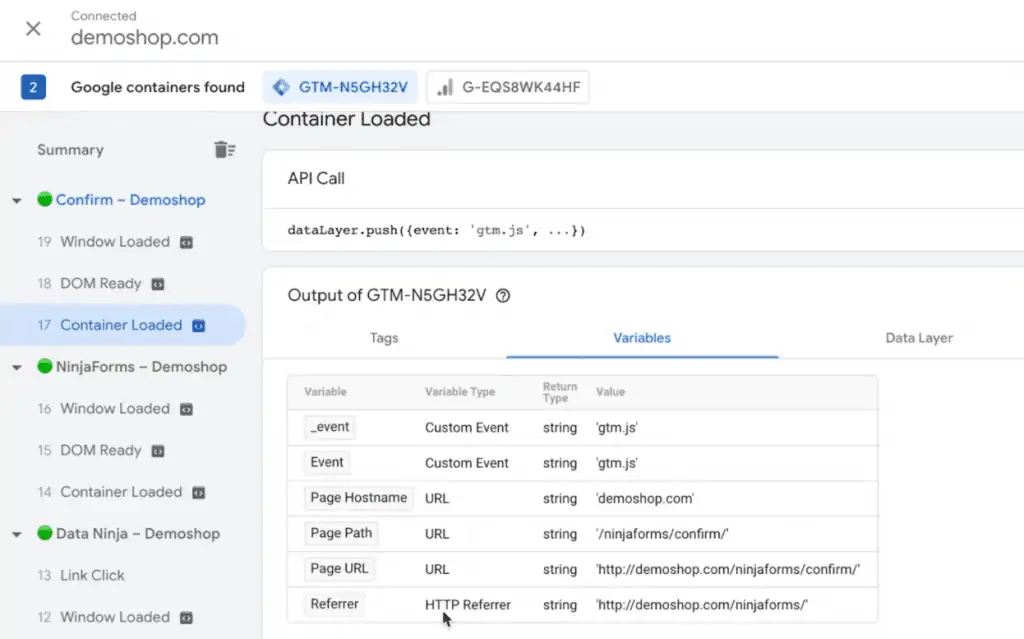Open the help icon beside Output of GTM-N5GH32V
The image size is (1024, 639).
(501, 295)
